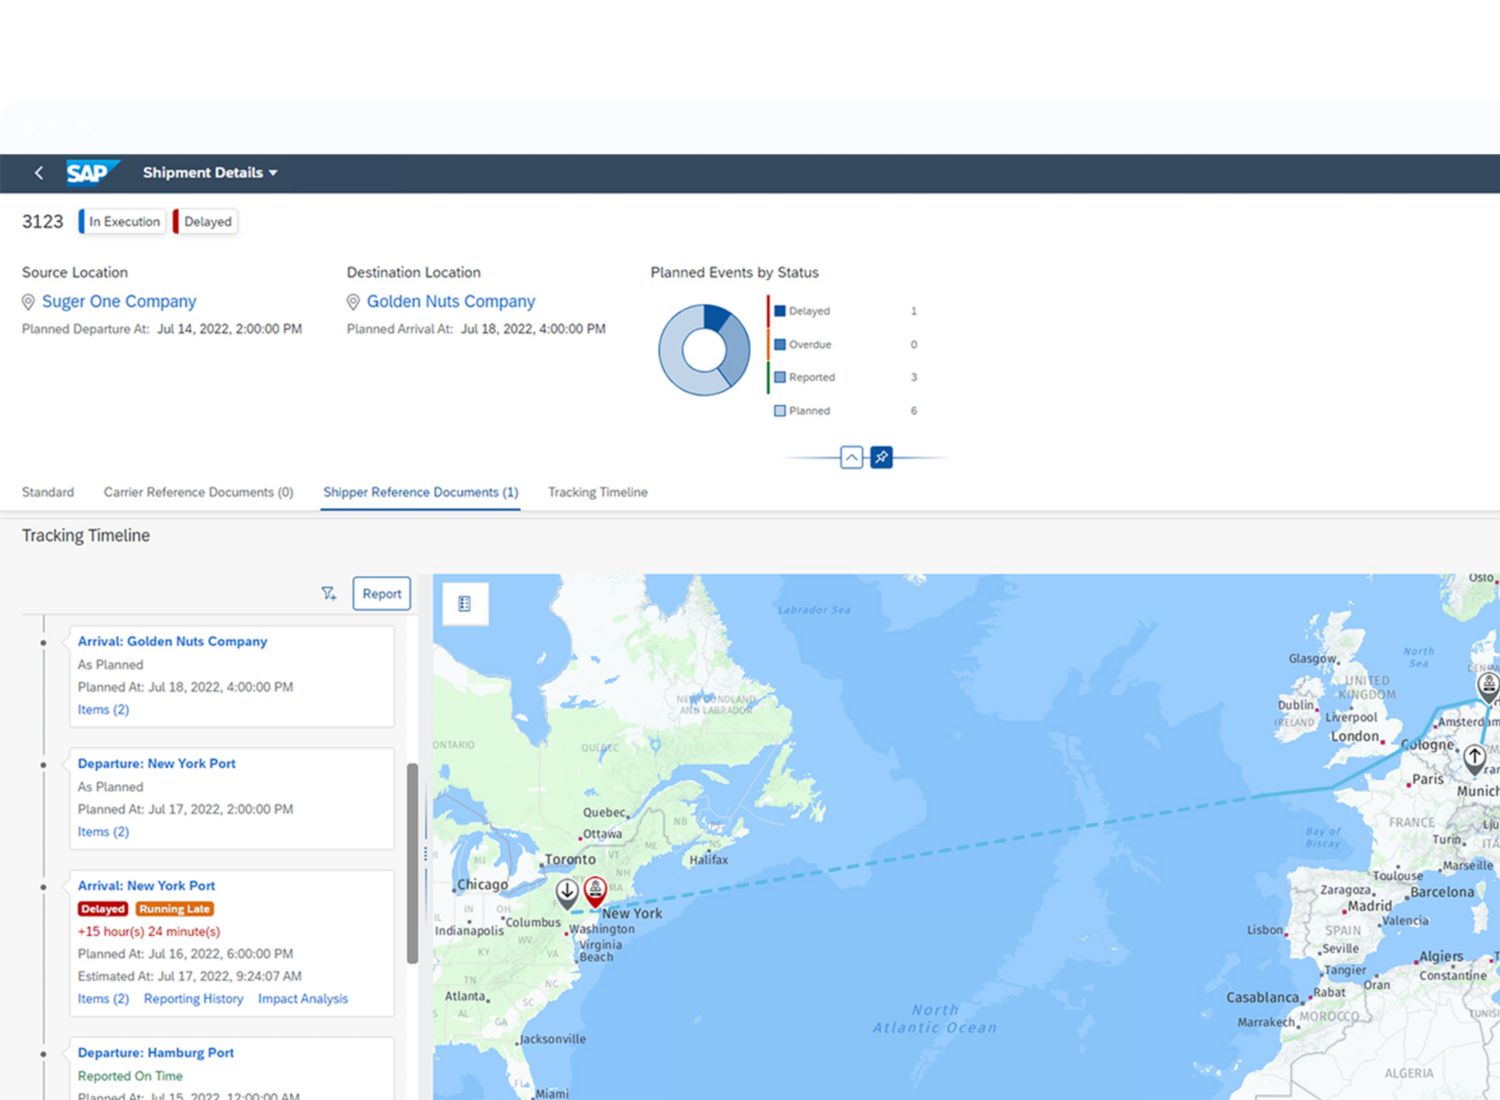This screenshot has width=1500, height=1100.
Task: Select the Tracking Timeline tab
Action: 597,492
